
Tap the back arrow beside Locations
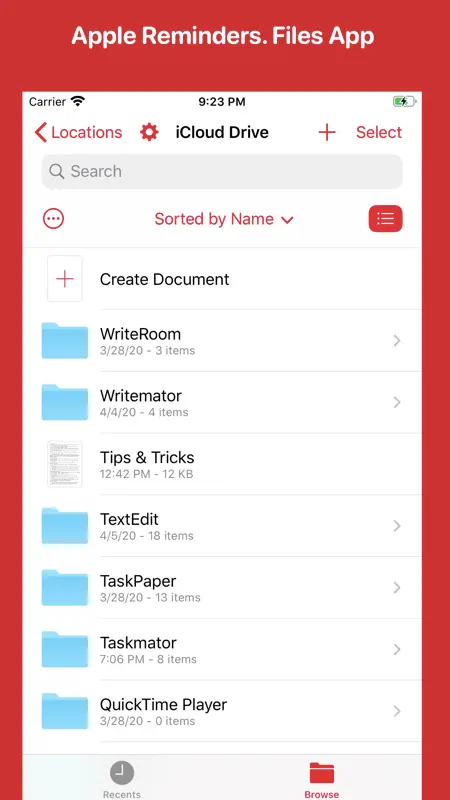(41, 133)
